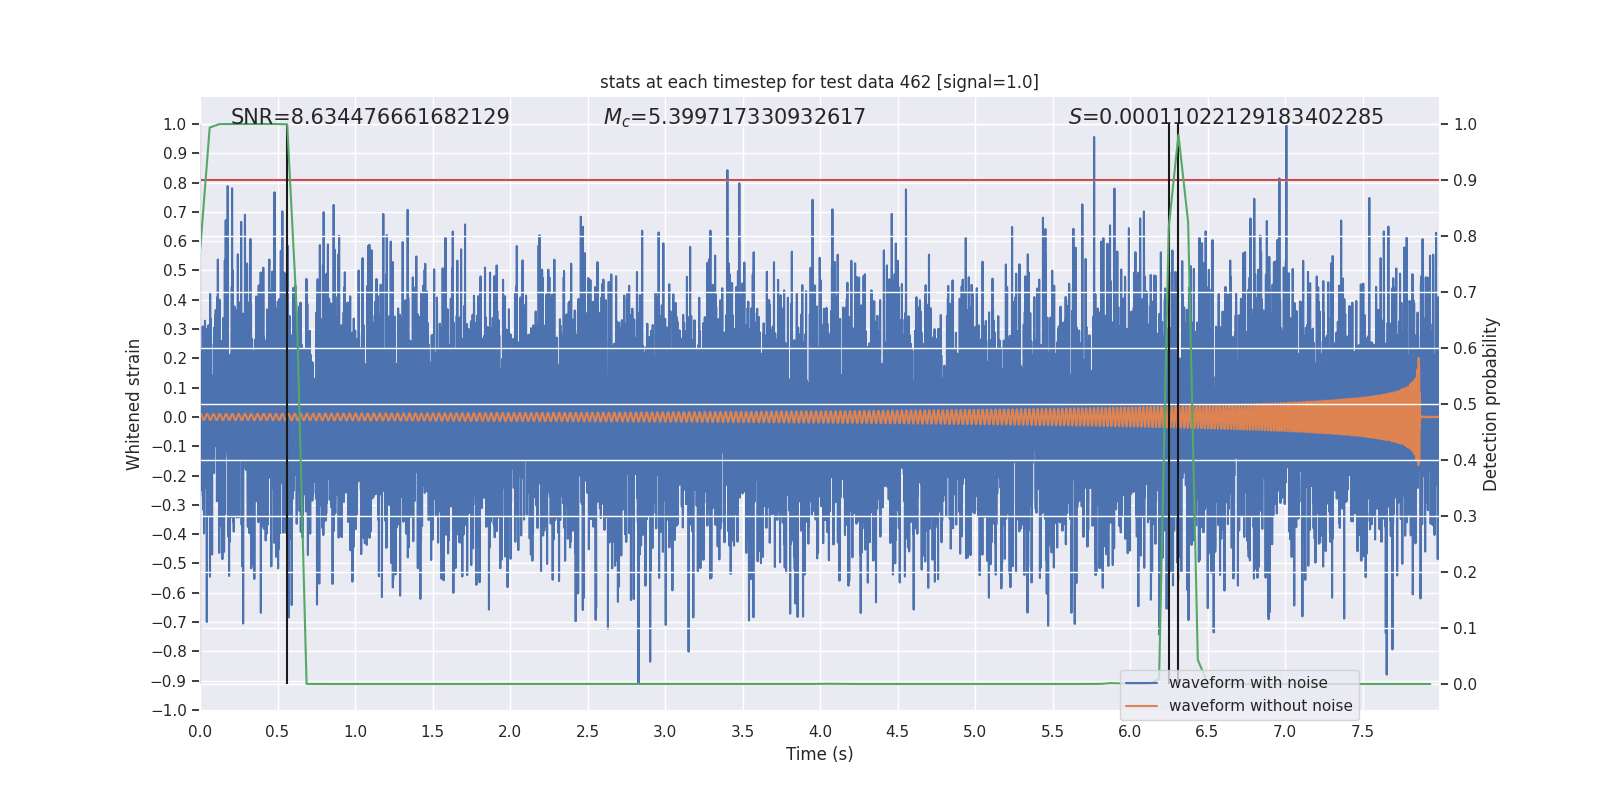Click the x-axis tick label 0.5
This screenshot has height=800, width=1600.
click(x=278, y=732)
